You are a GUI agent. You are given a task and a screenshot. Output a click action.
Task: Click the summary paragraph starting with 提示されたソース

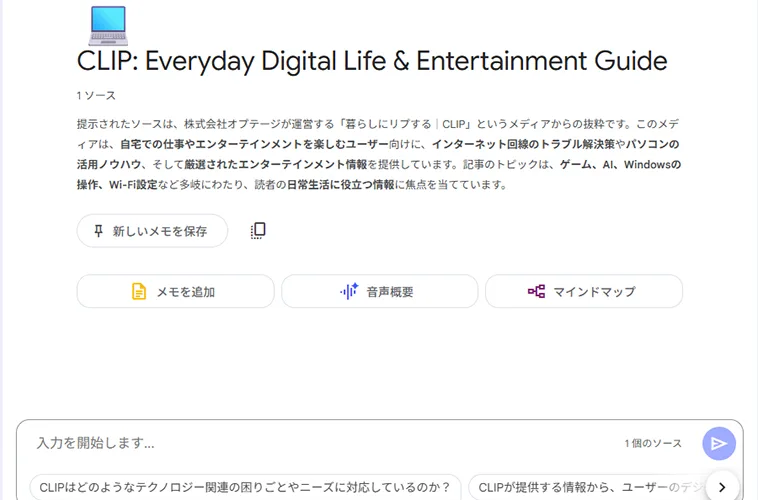[378, 154]
